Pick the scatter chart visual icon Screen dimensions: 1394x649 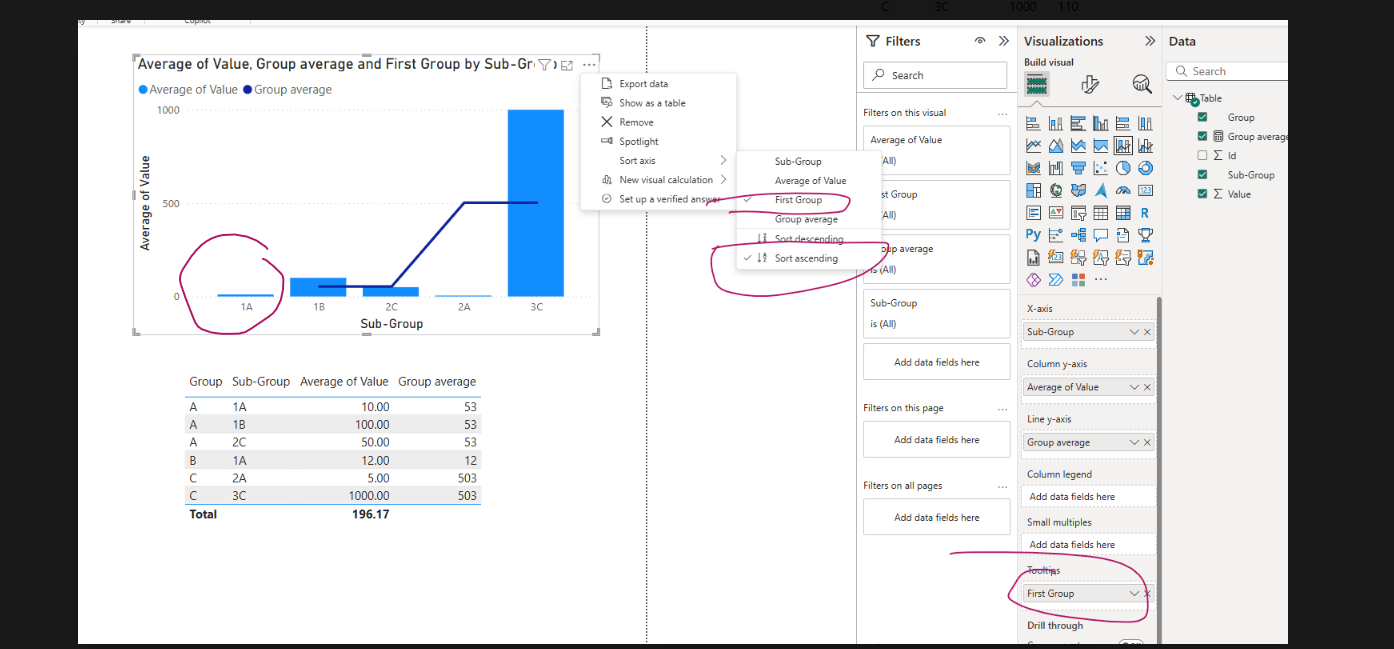(x=1100, y=168)
